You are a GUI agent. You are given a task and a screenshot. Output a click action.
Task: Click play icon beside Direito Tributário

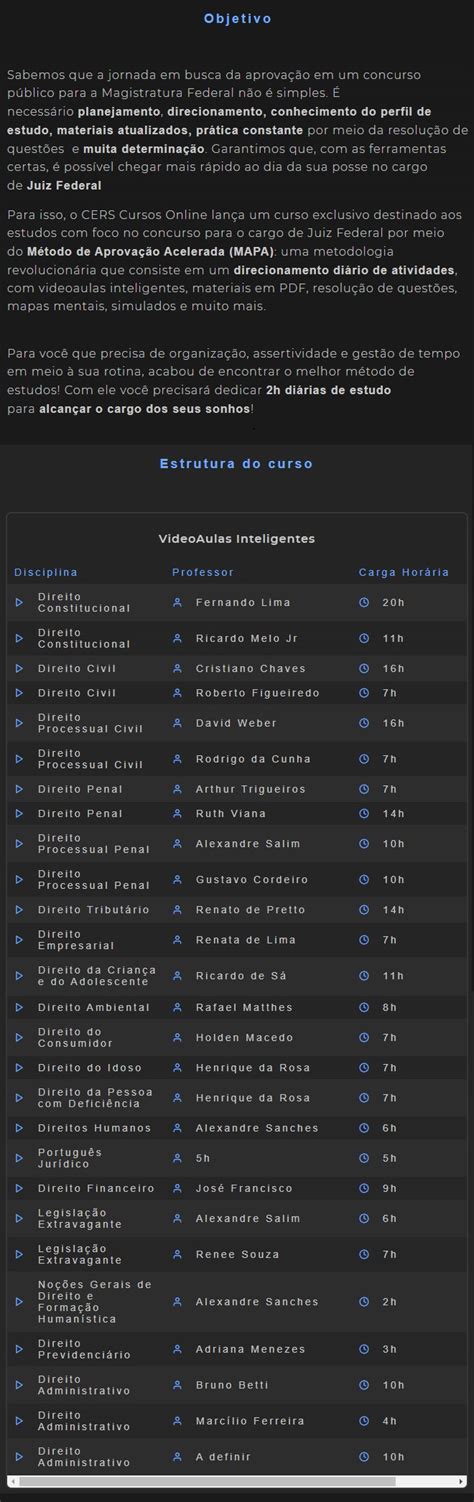(x=19, y=910)
